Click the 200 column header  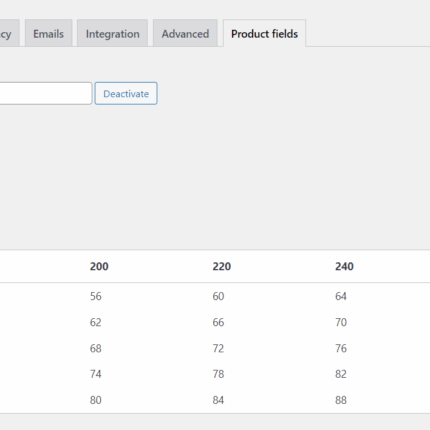[99, 266]
